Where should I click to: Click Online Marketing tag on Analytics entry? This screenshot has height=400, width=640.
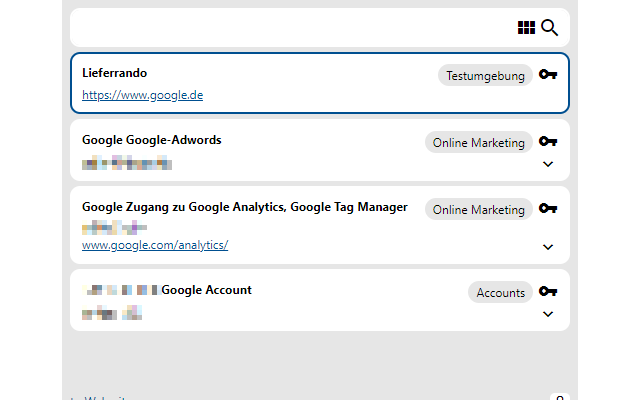(478, 209)
